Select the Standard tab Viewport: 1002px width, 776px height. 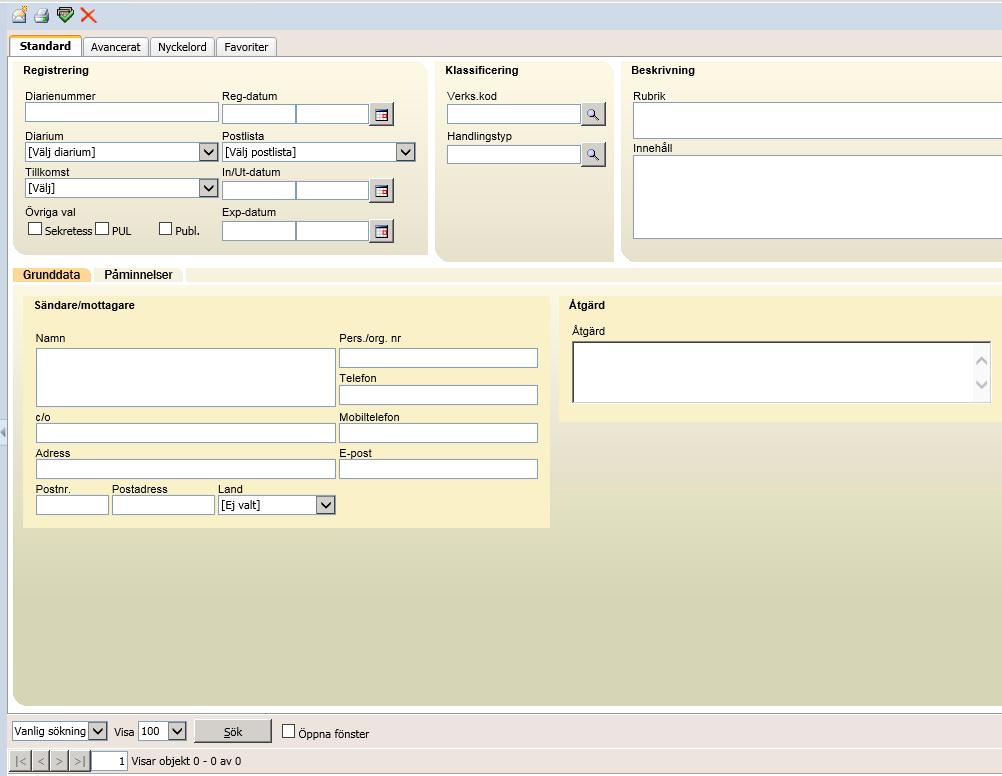coord(45,46)
